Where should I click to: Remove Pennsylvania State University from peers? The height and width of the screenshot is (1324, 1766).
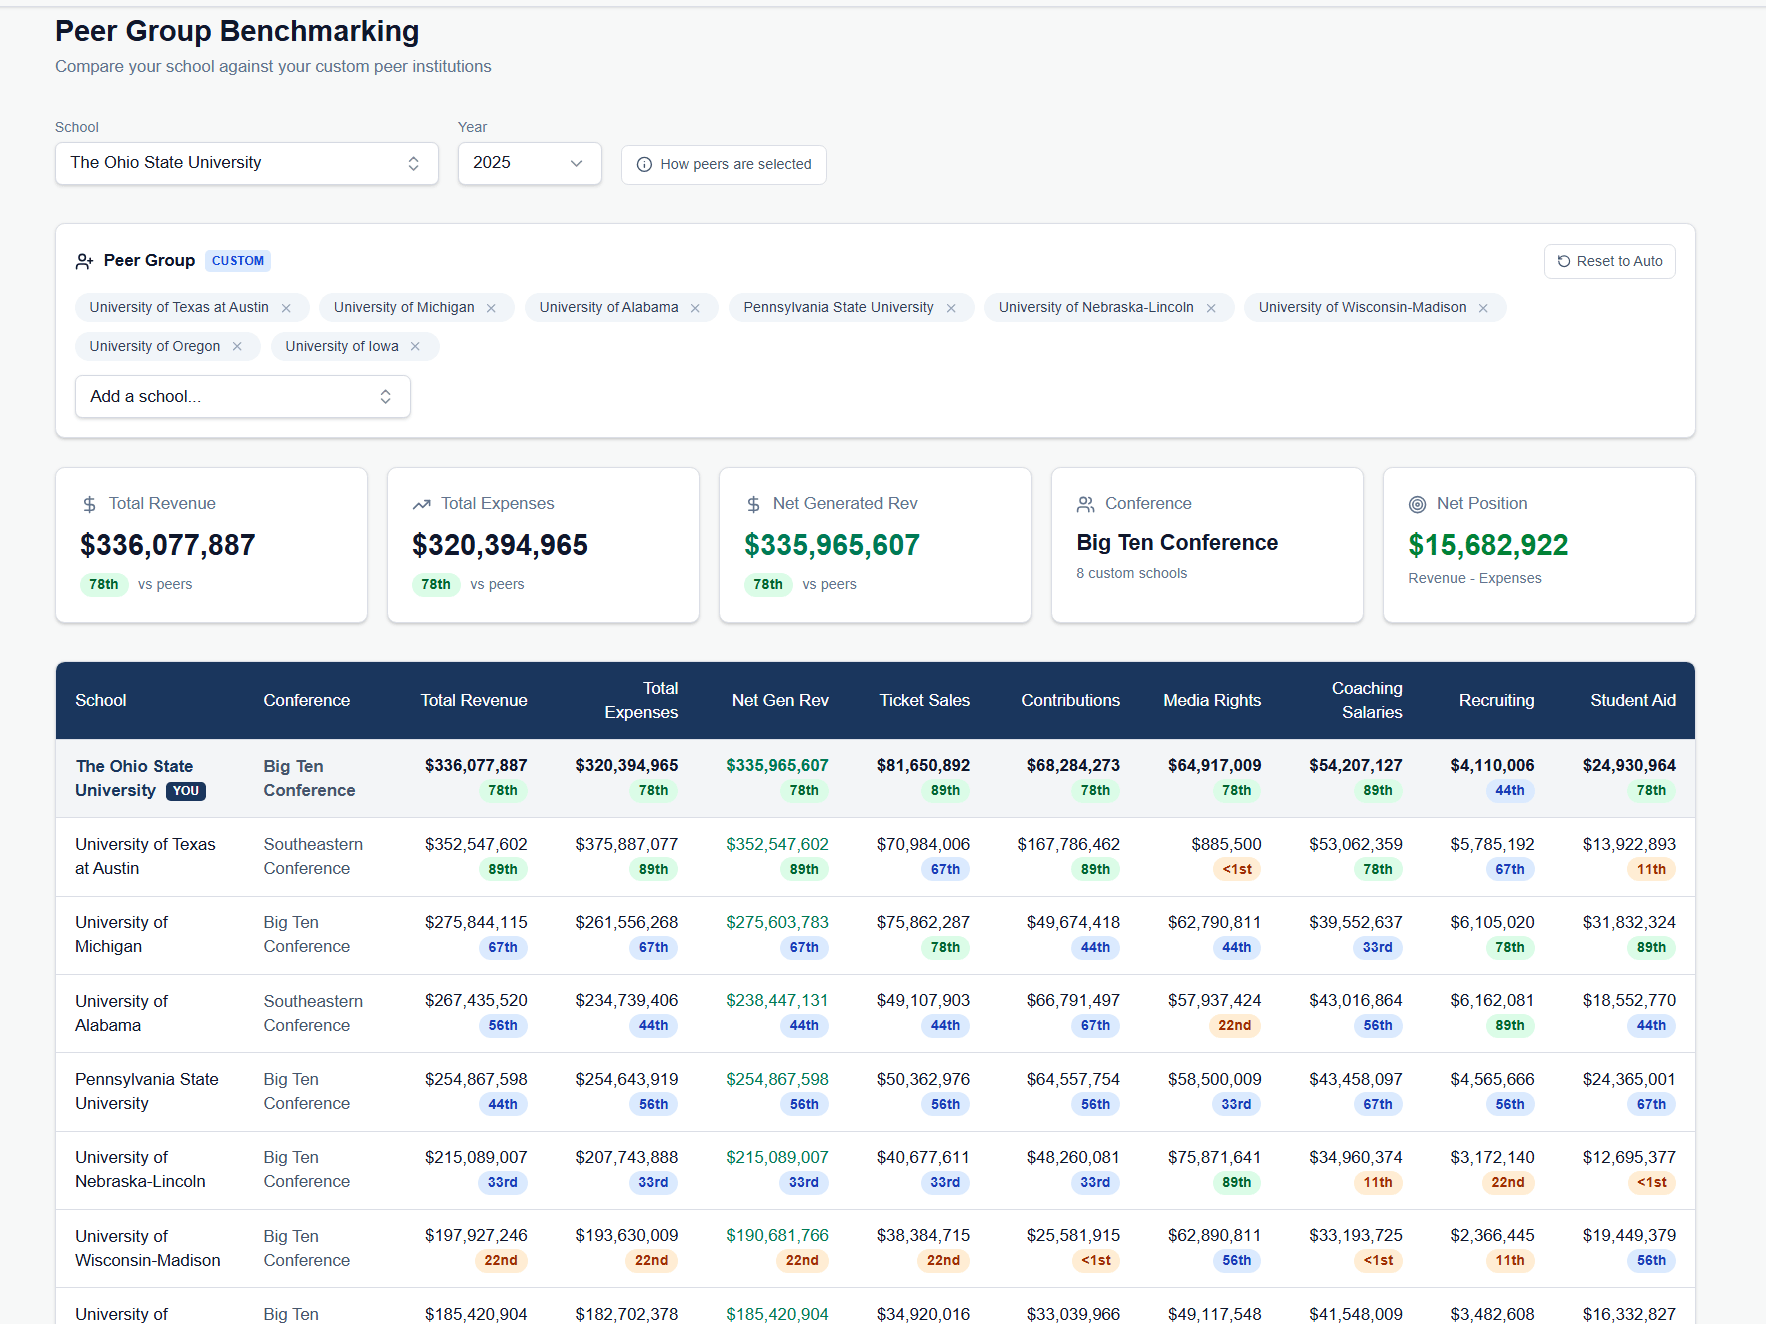tap(951, 308)
